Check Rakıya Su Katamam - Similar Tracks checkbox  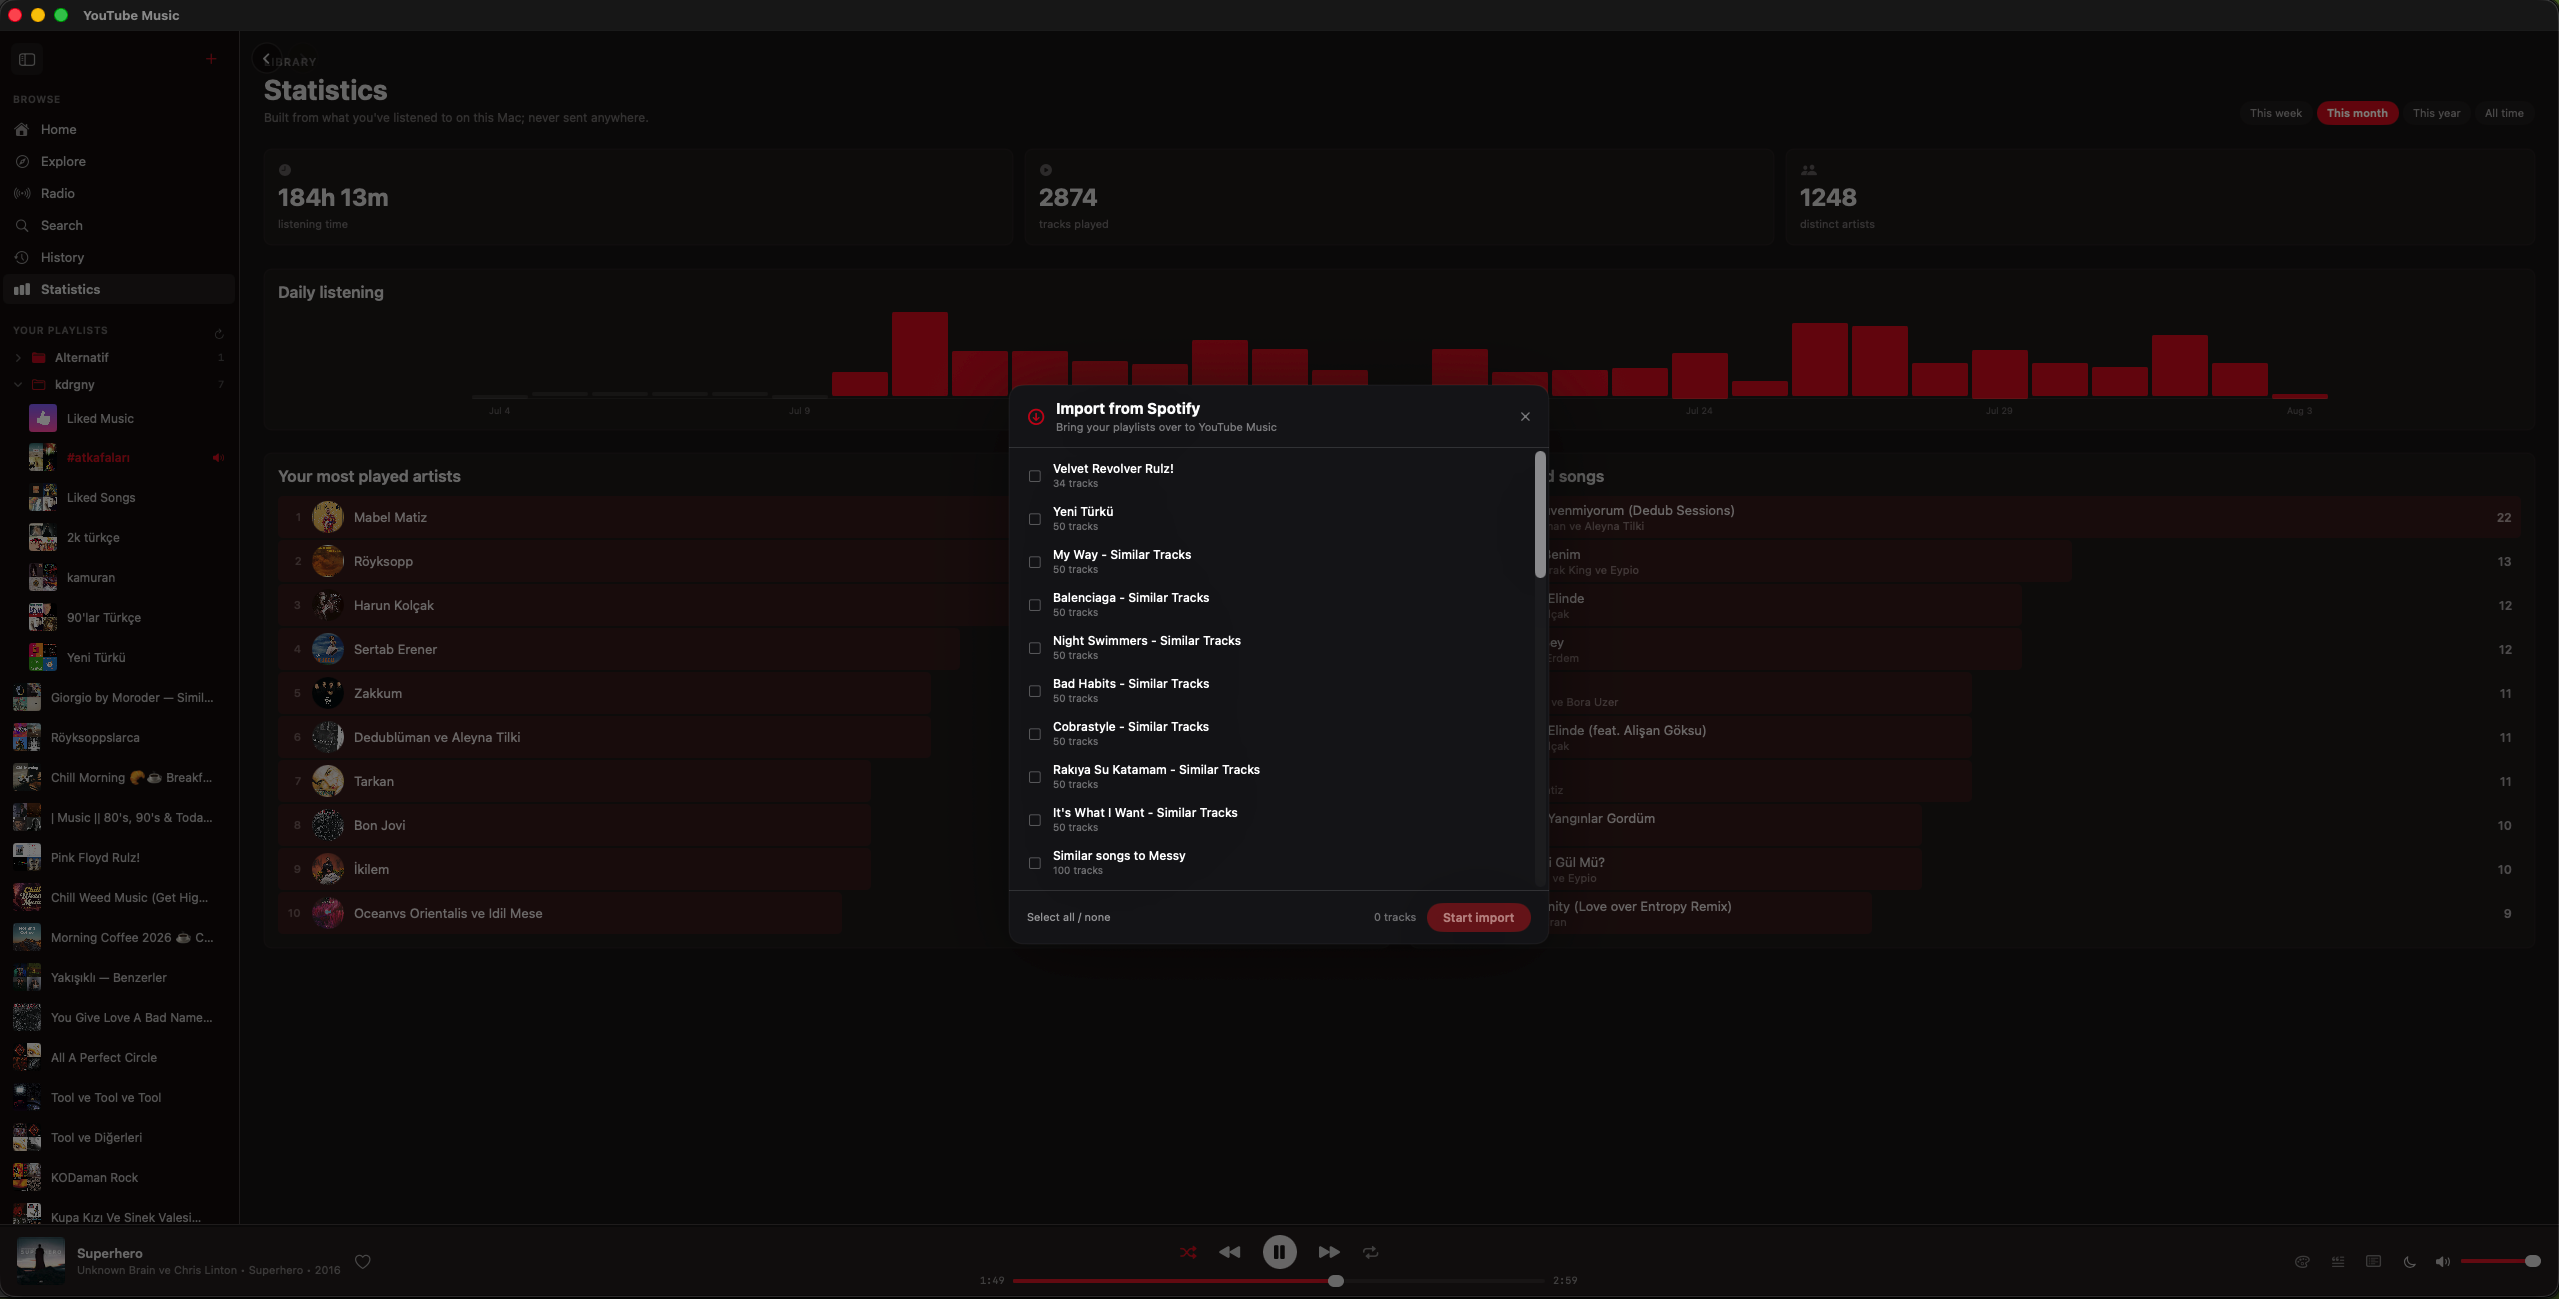1035,777
